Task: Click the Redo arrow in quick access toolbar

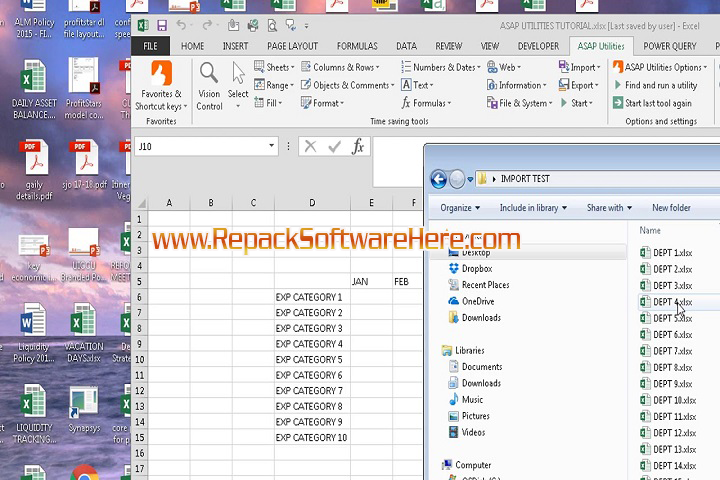Action: tap(208, 25)
